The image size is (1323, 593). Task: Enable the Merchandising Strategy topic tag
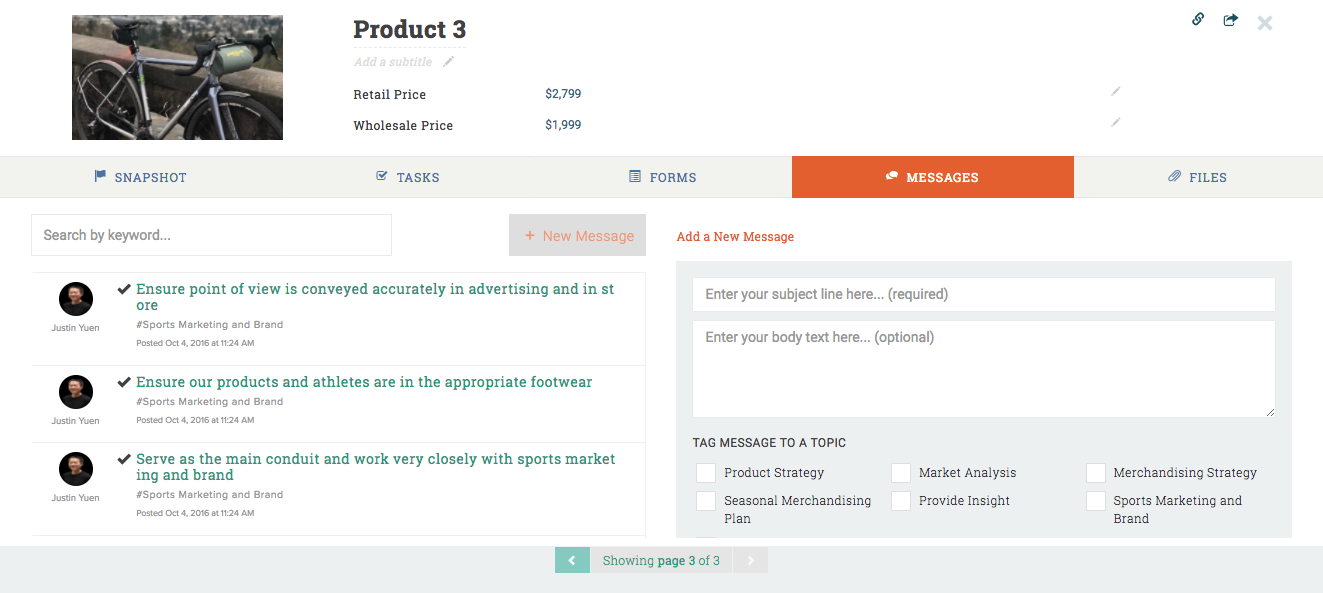pyautogui.click(x=1096, y=473)
